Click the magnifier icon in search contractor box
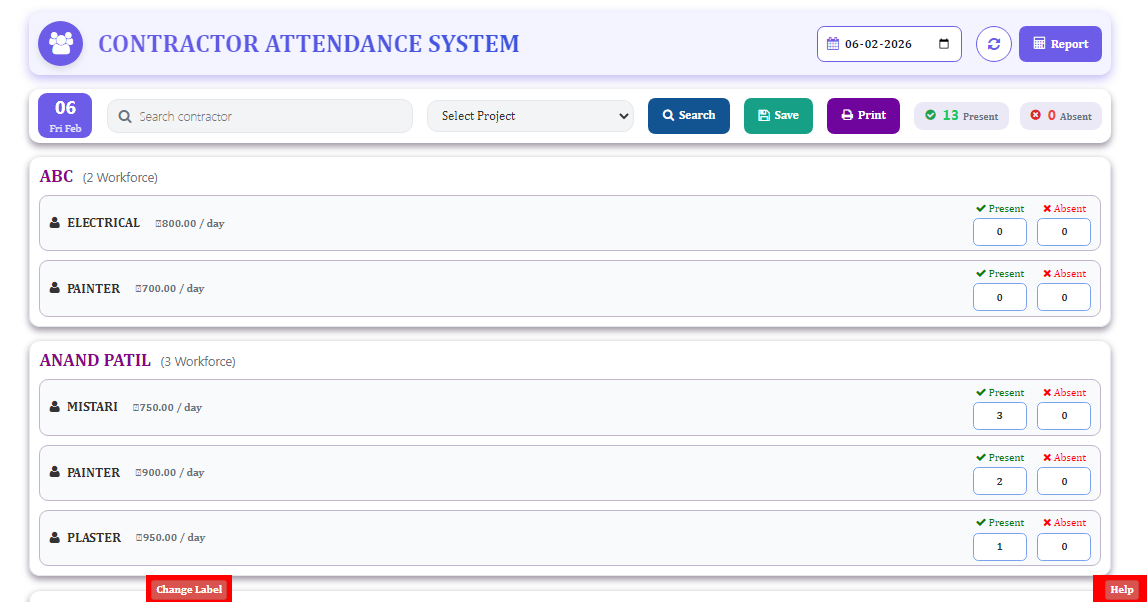The image size is (1147, 602). point(125,116)
